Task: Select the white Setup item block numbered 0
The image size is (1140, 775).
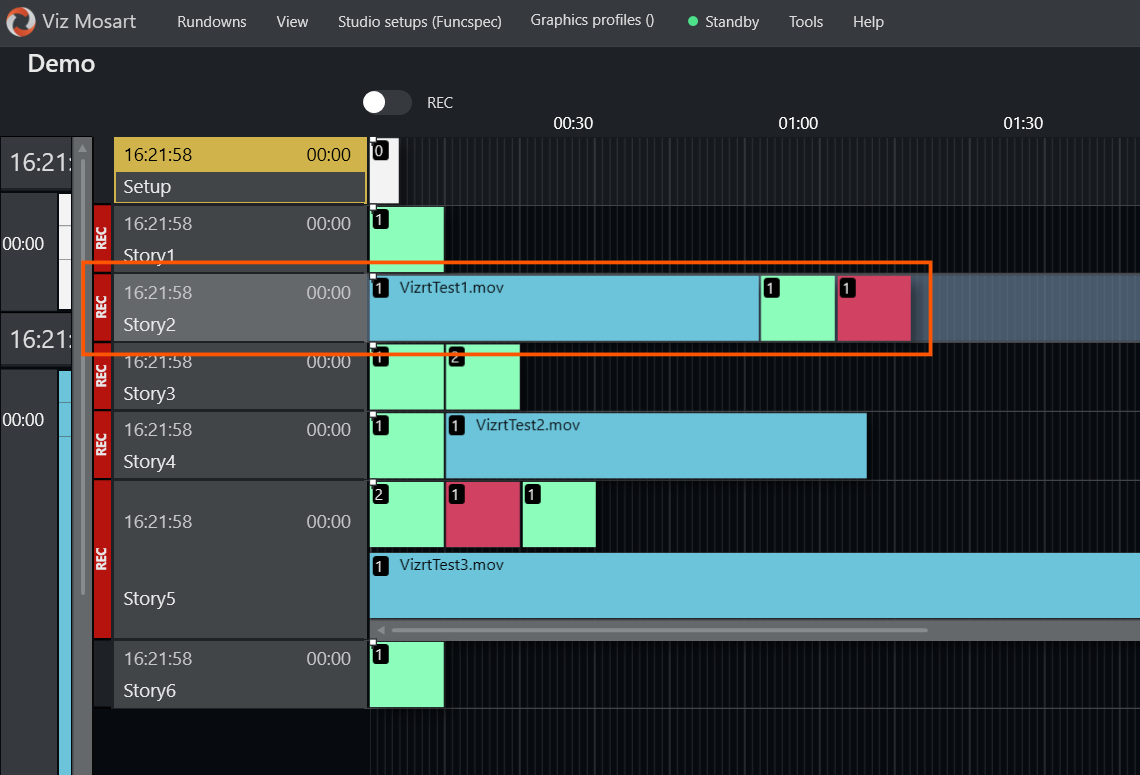Action: coord(384,171)
